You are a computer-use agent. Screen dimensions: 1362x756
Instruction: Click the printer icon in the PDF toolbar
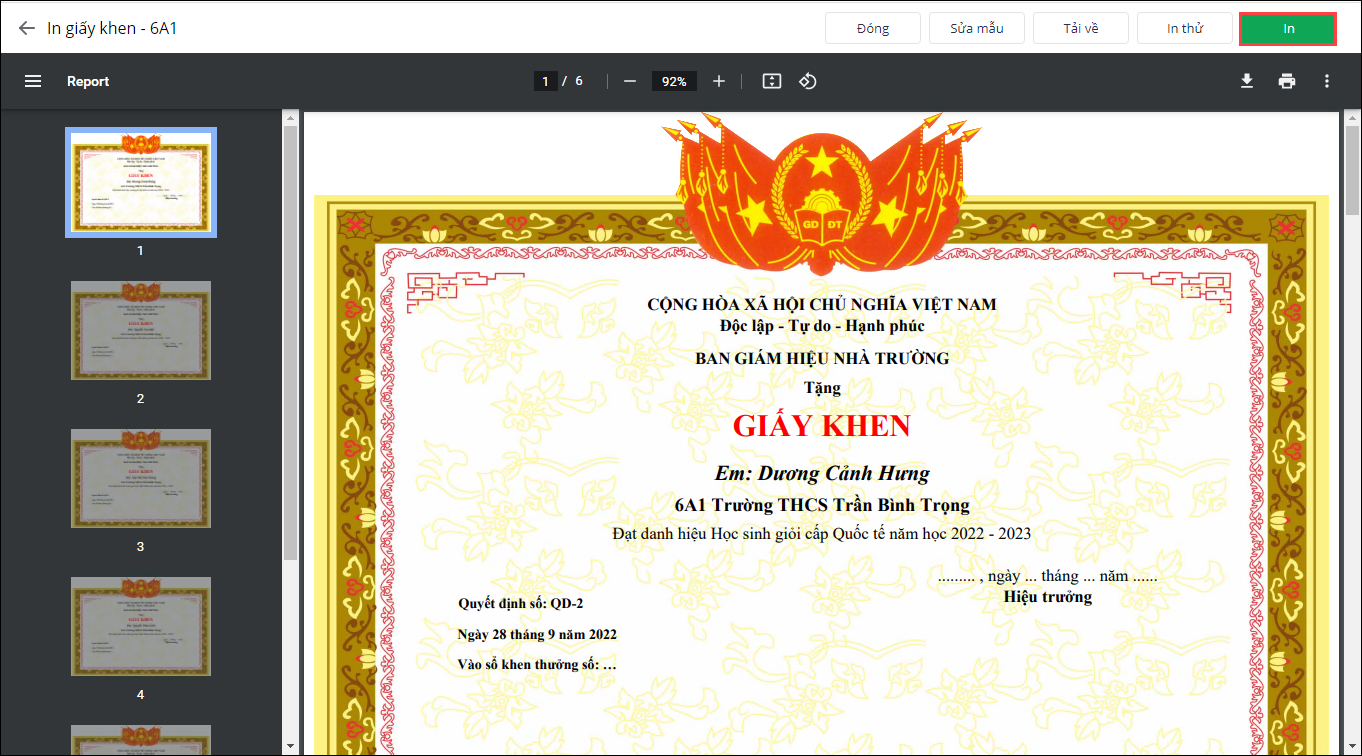pyautogui.click(x=1287, y=81)
